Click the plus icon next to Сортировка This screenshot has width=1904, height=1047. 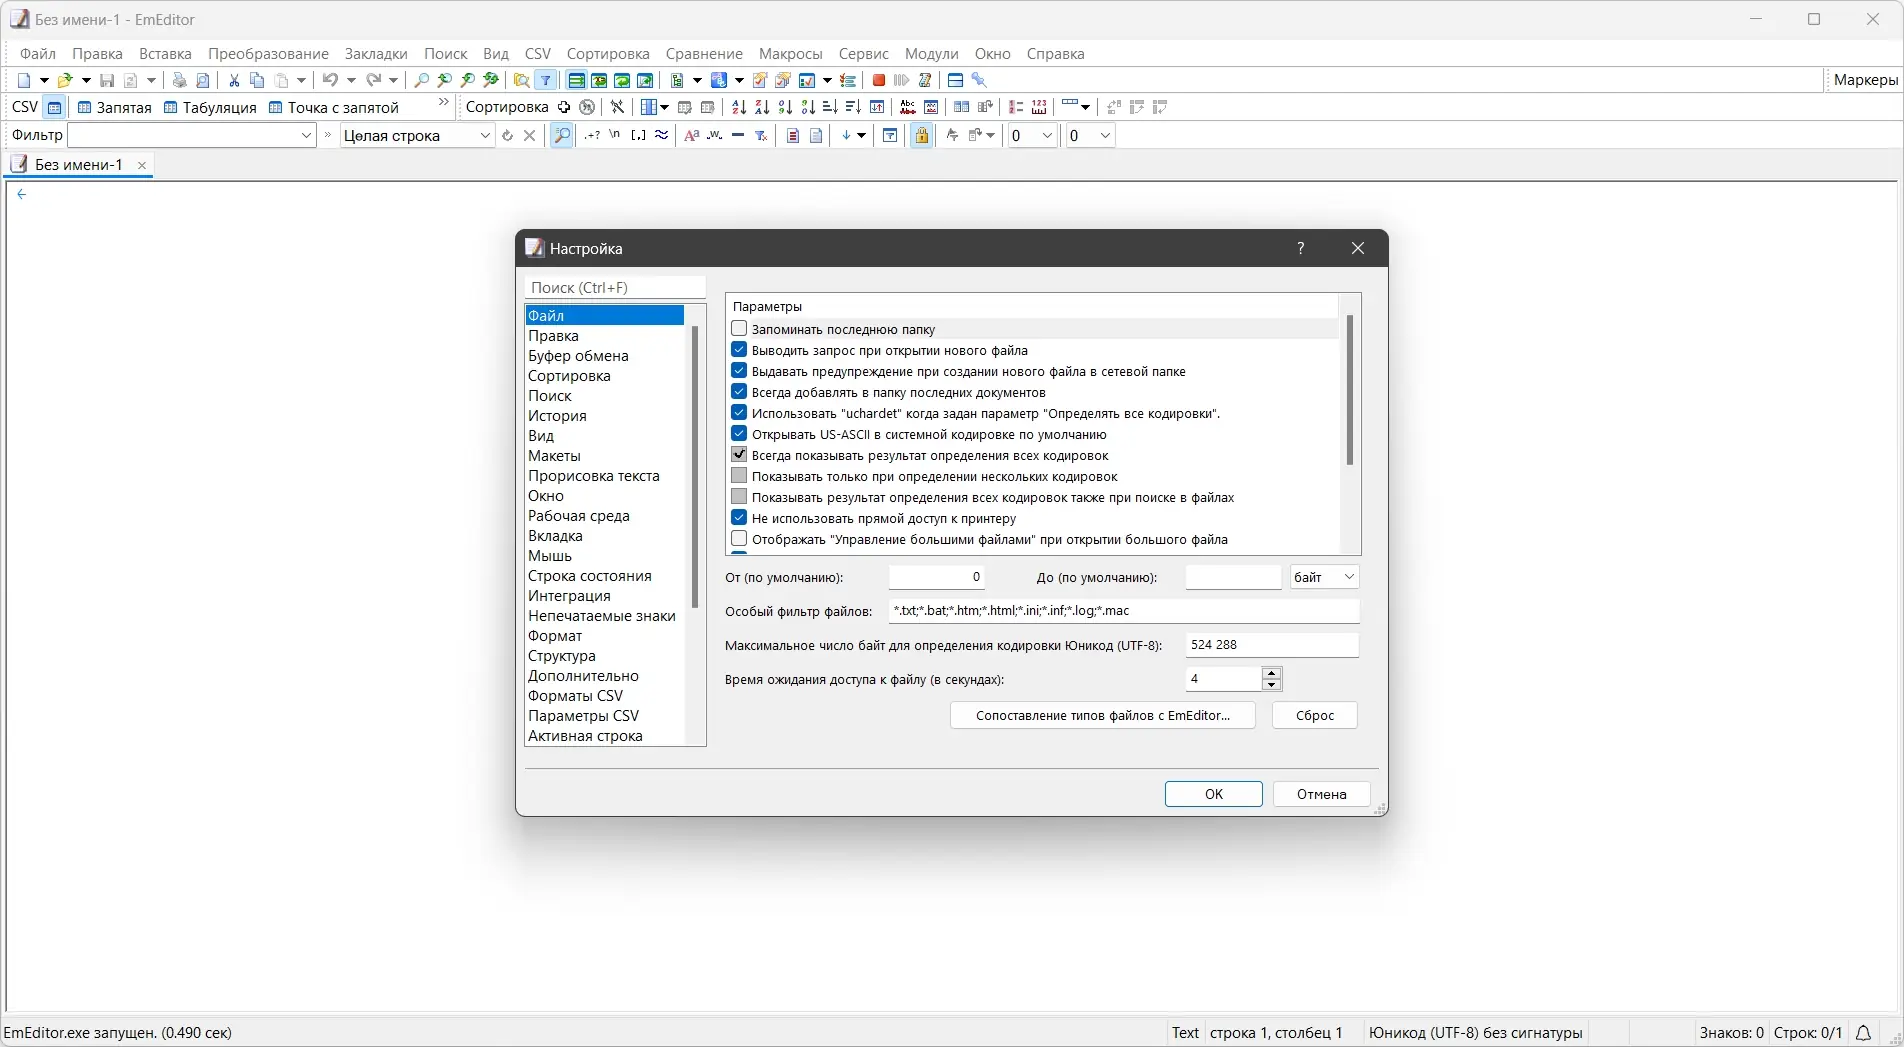tap(564, 107)
